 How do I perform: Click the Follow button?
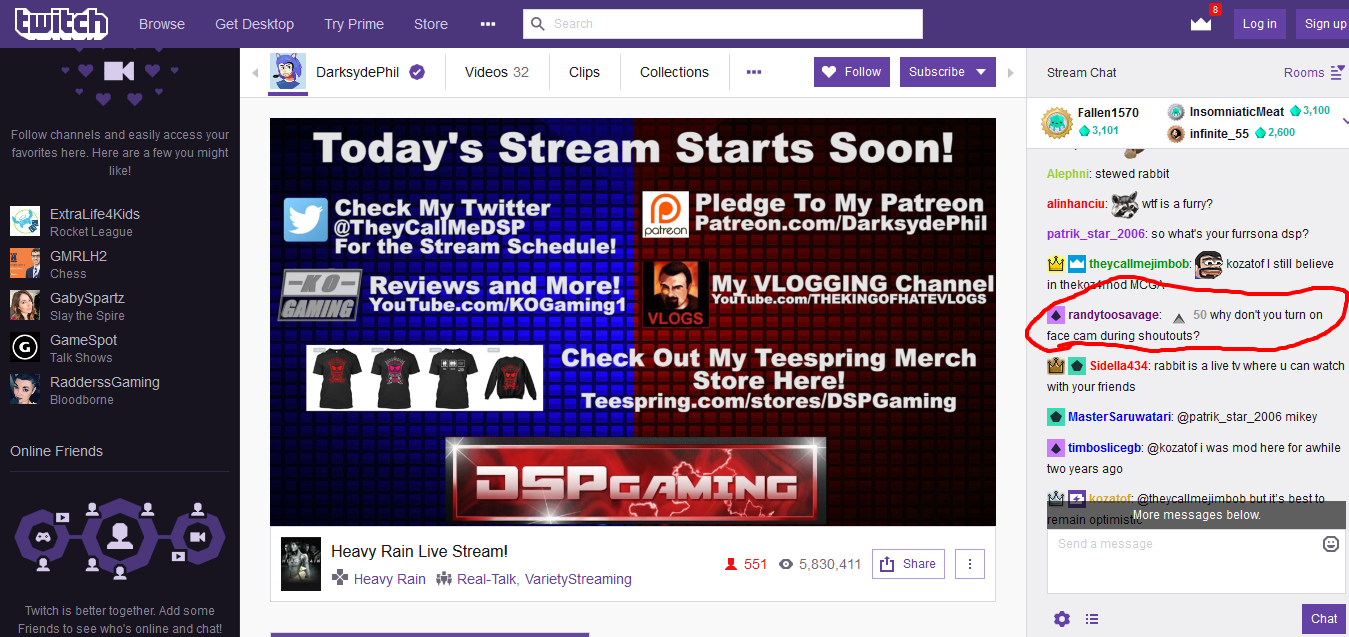point(852,72)
